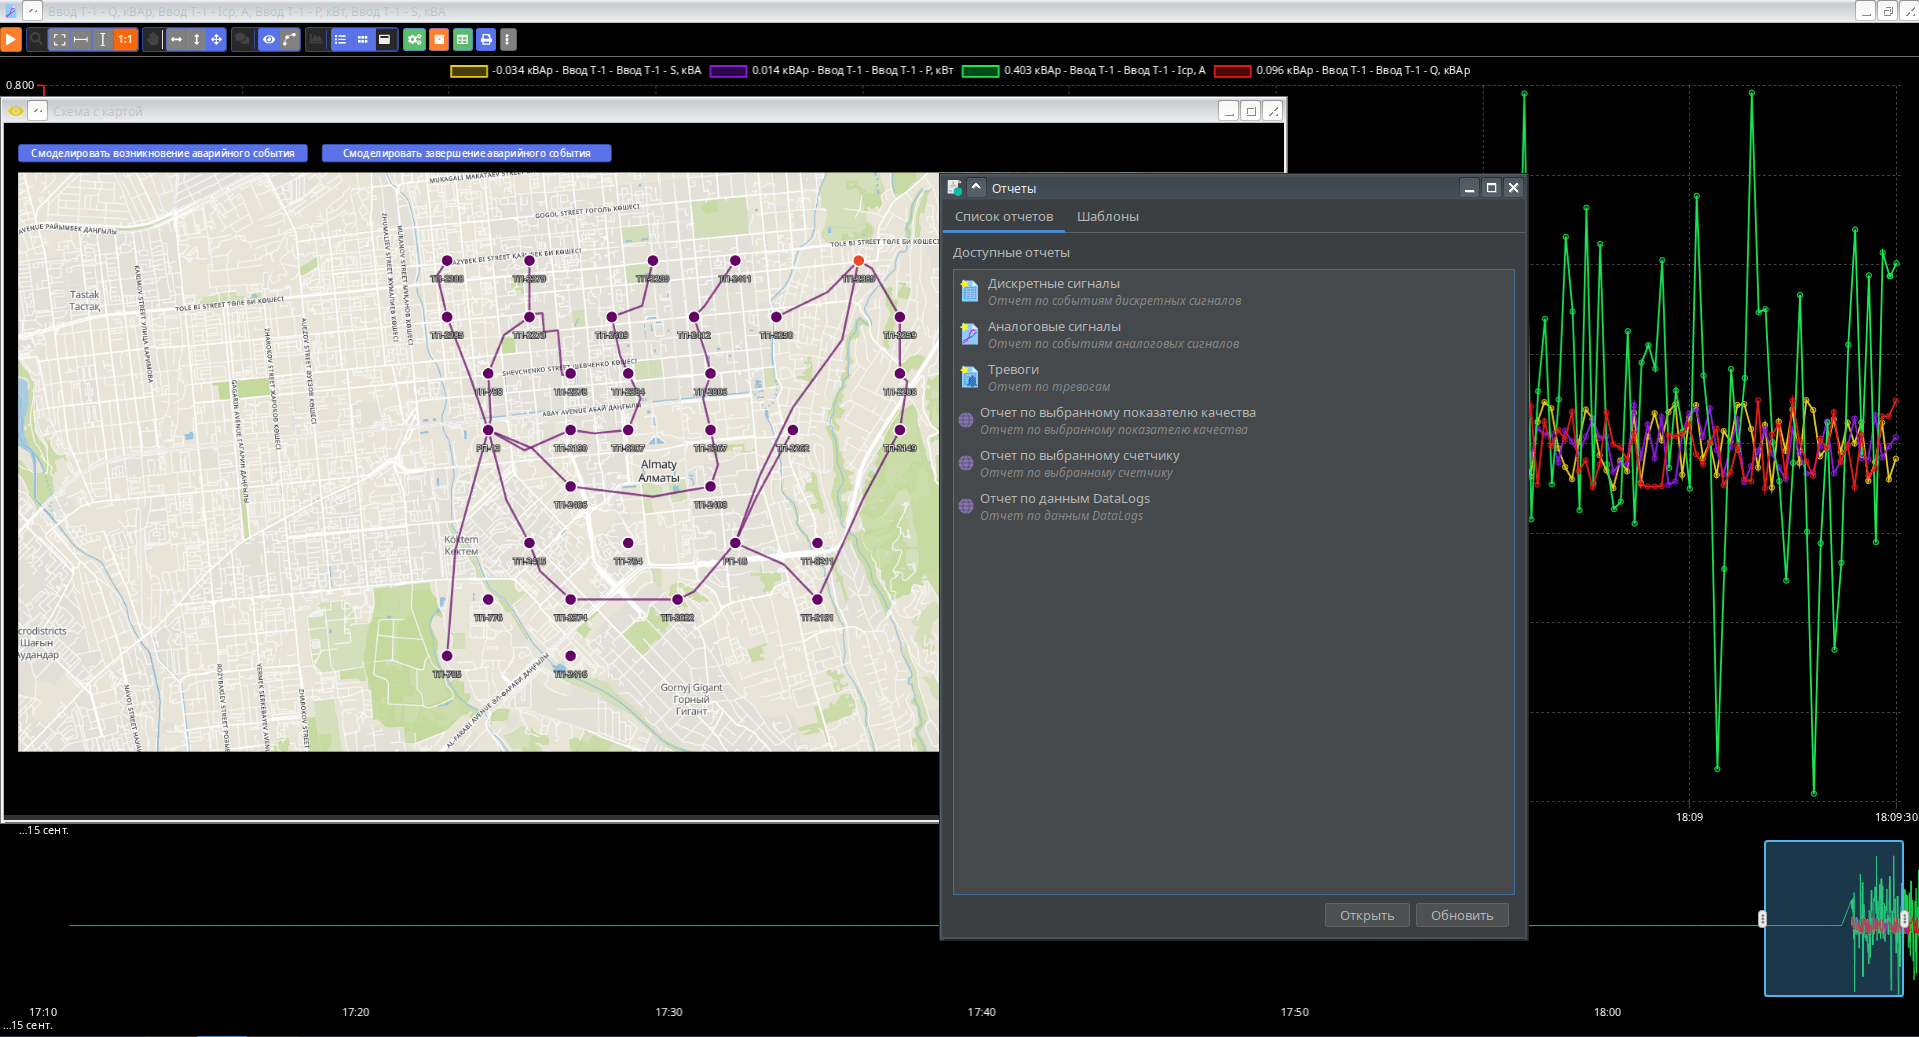This screenshot has width=1919, height=1037.
Task: Click the Открыть button
Action: click(x=1367, y=915)
